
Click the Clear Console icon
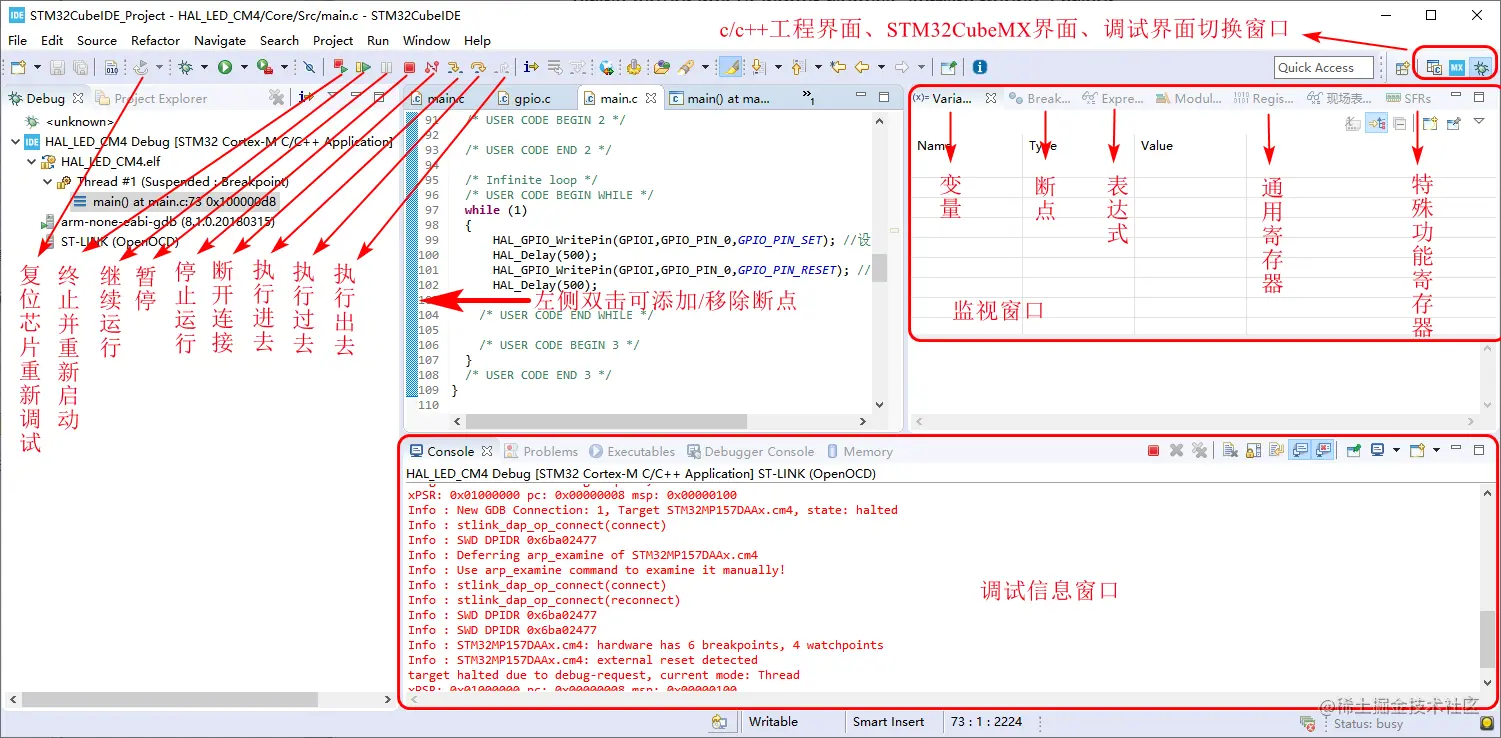(1229, 451)
